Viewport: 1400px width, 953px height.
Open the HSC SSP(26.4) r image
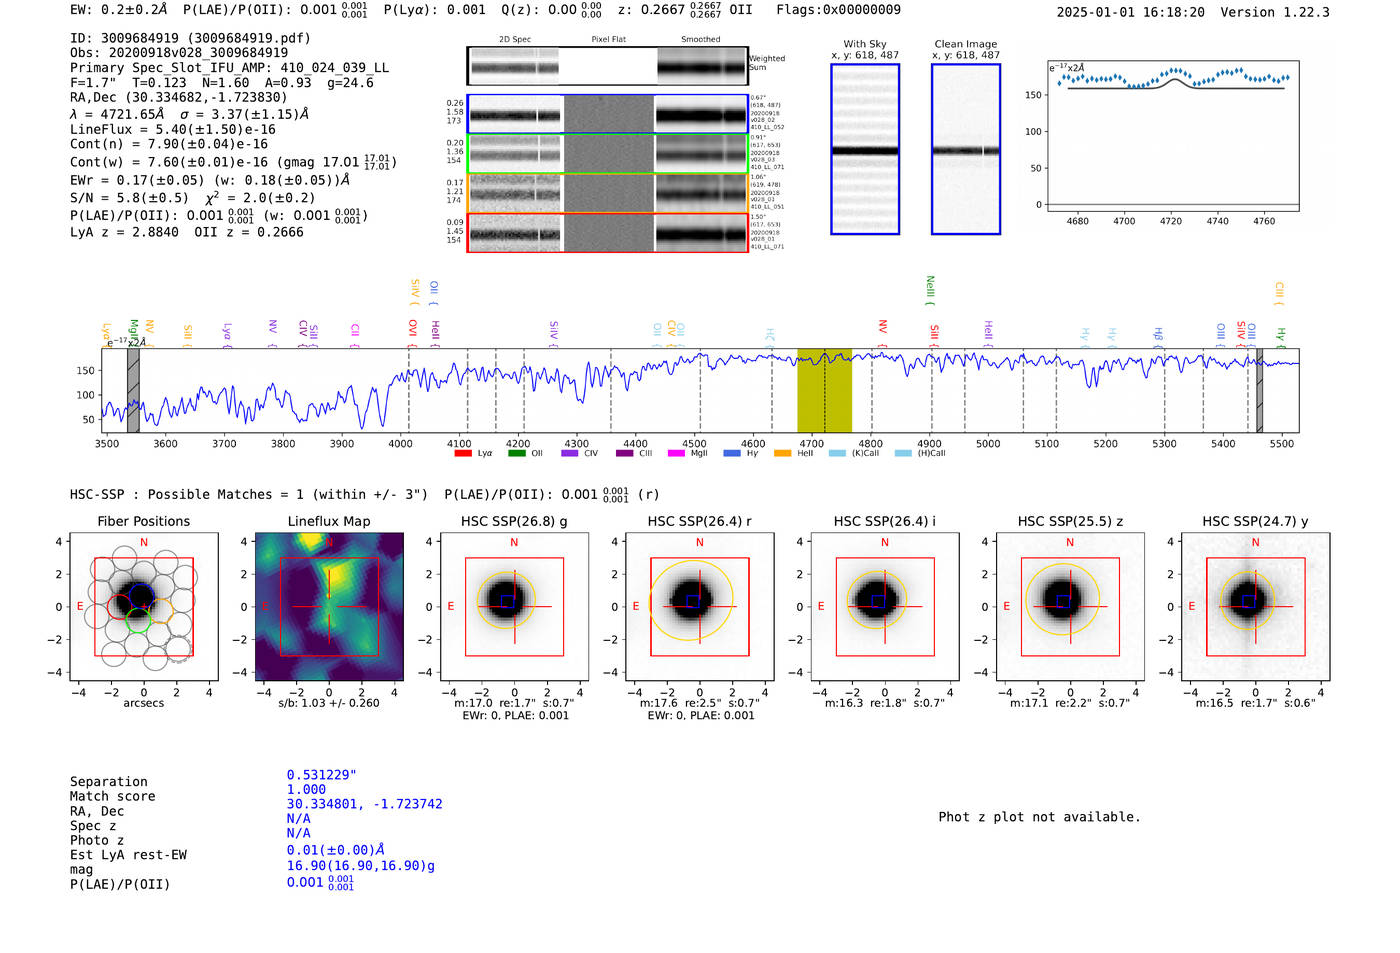point(700,606)
